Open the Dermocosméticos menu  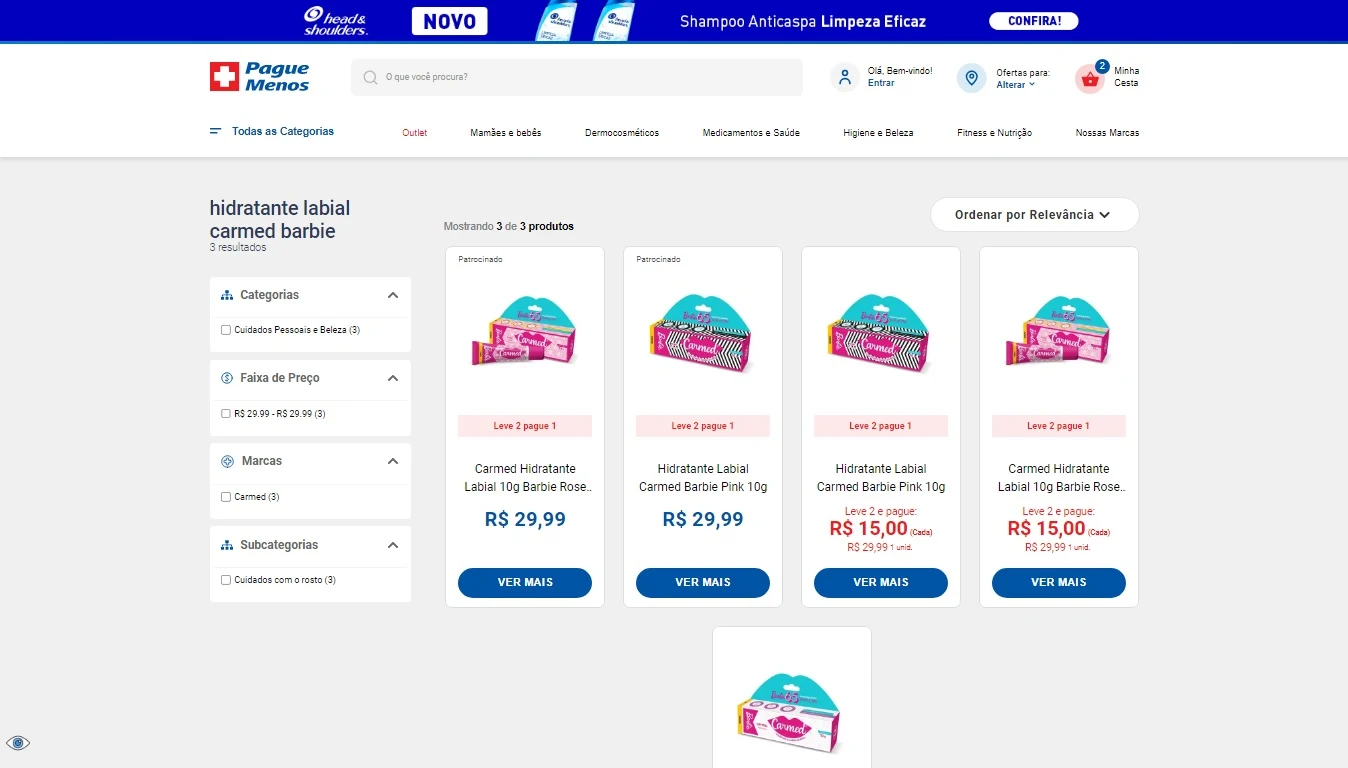[x=622, y=133]
